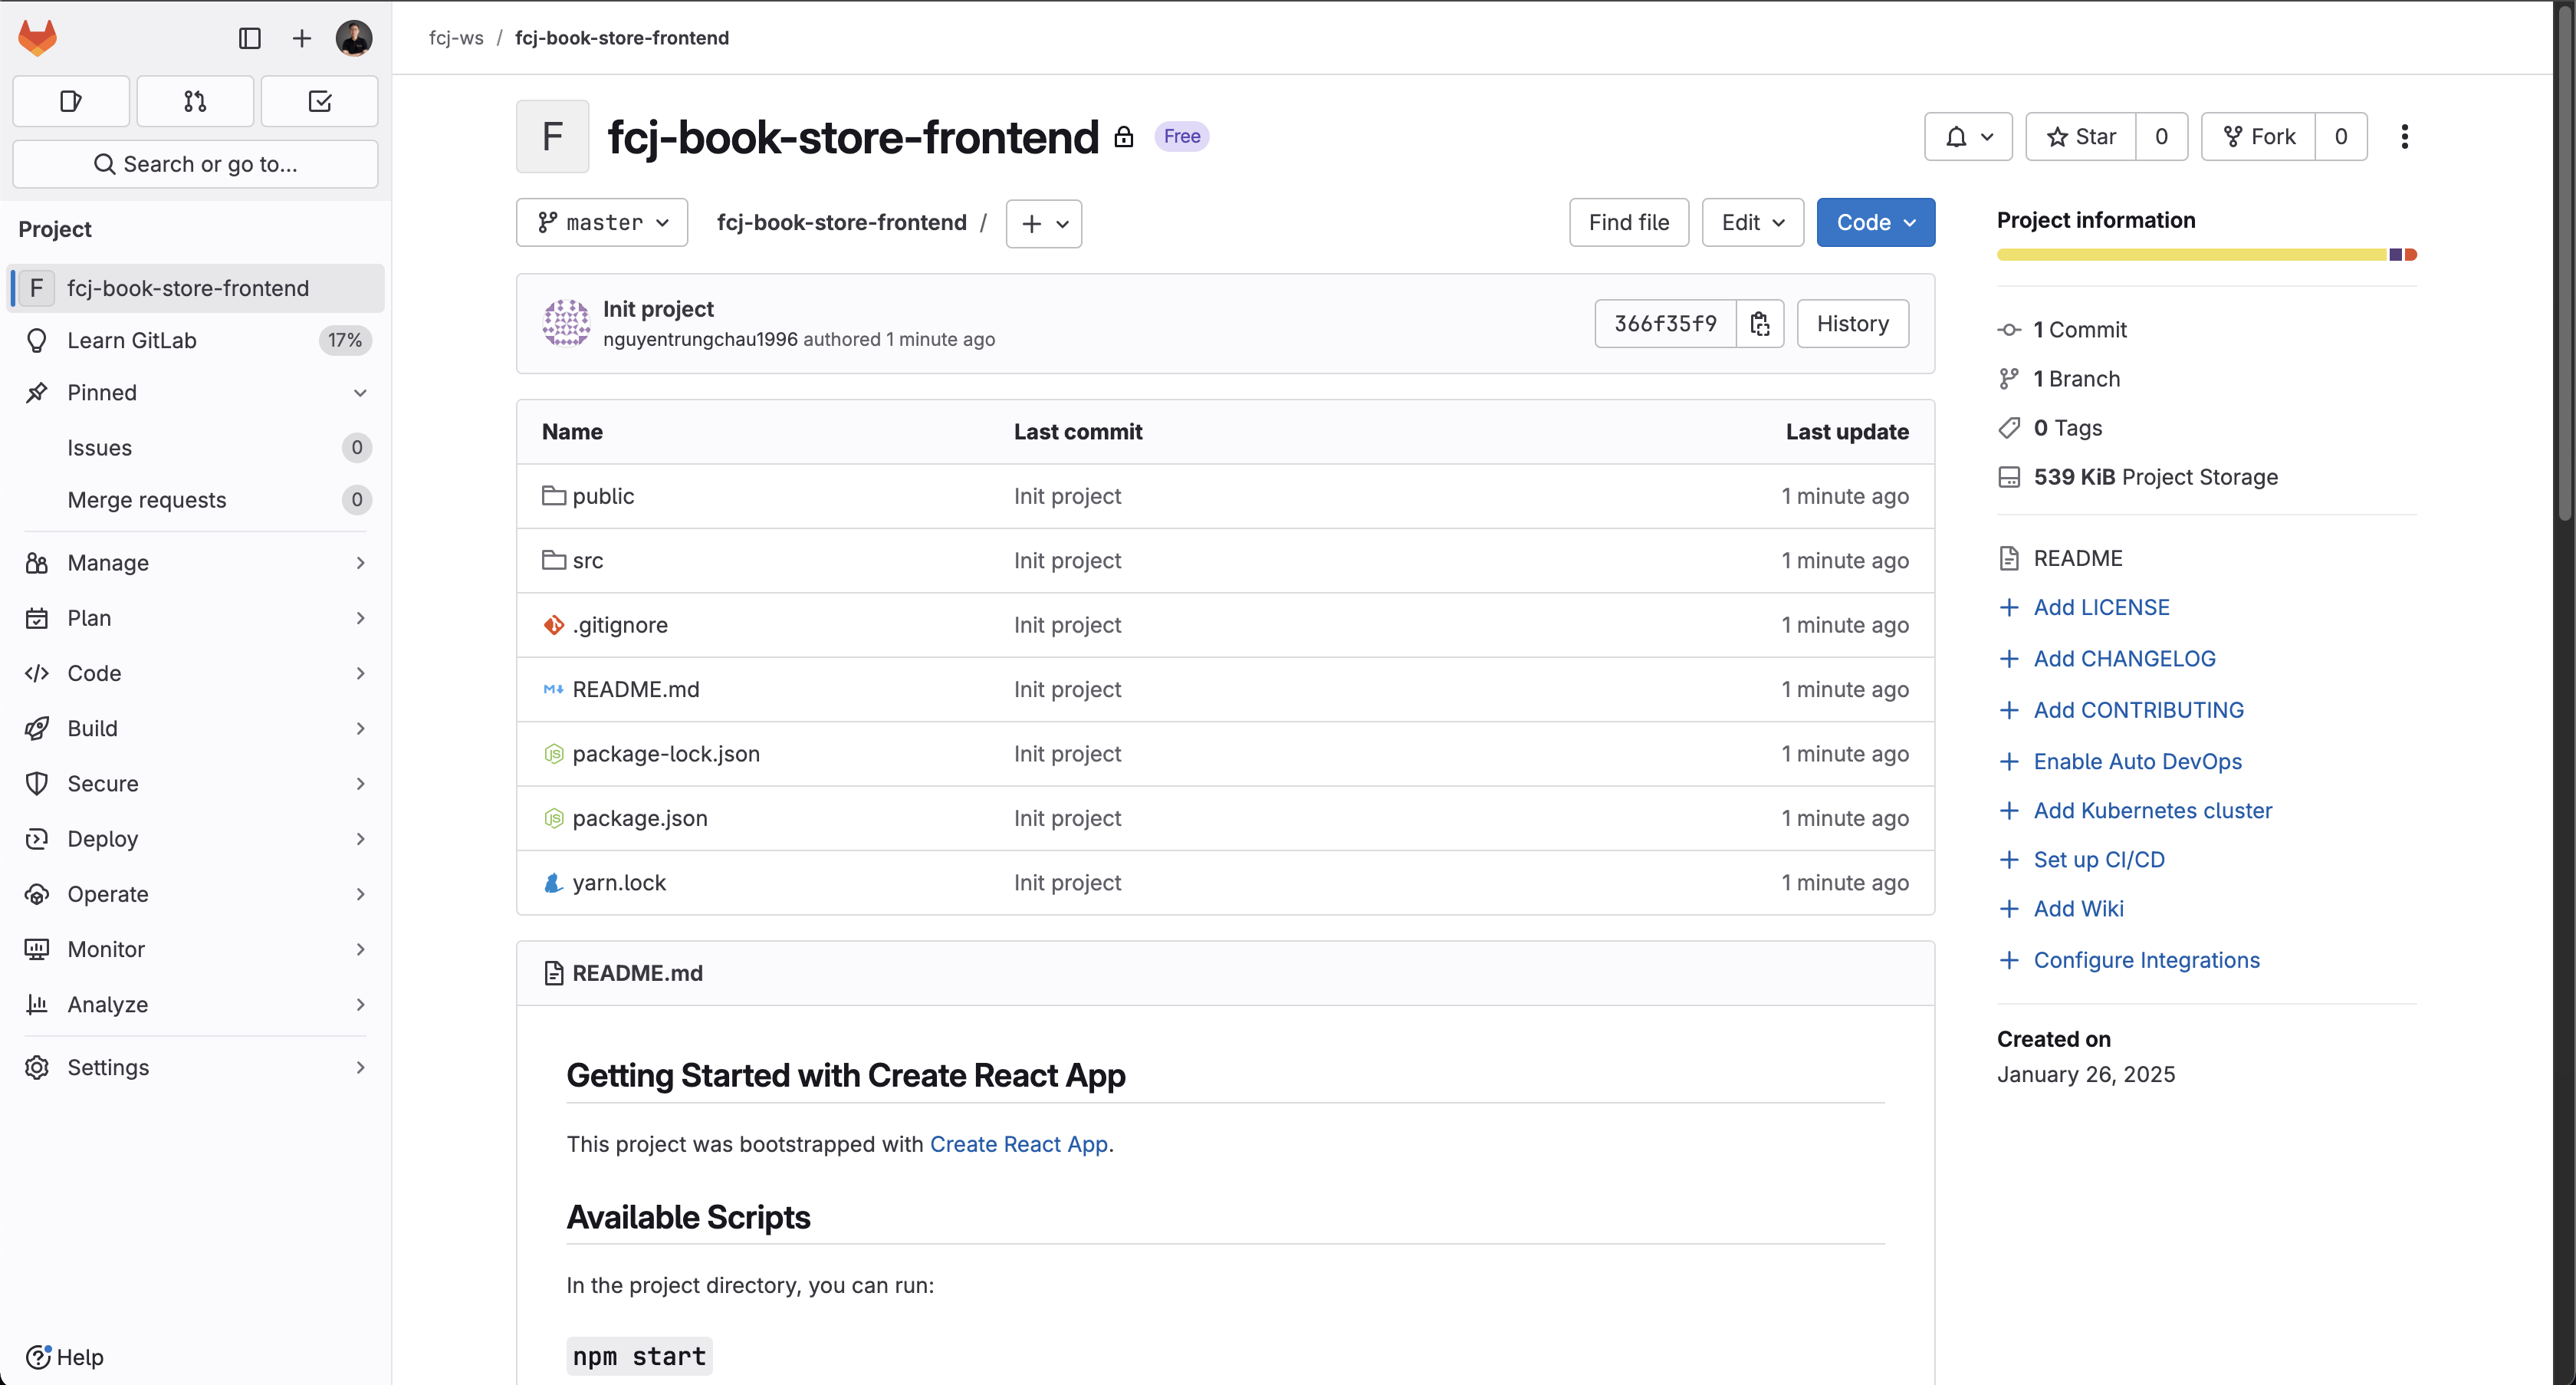The height and width of the screenshot is (1385, 2576).
Task: Expand the Edit button dropdown
Action: click(x=1751, y=222)
